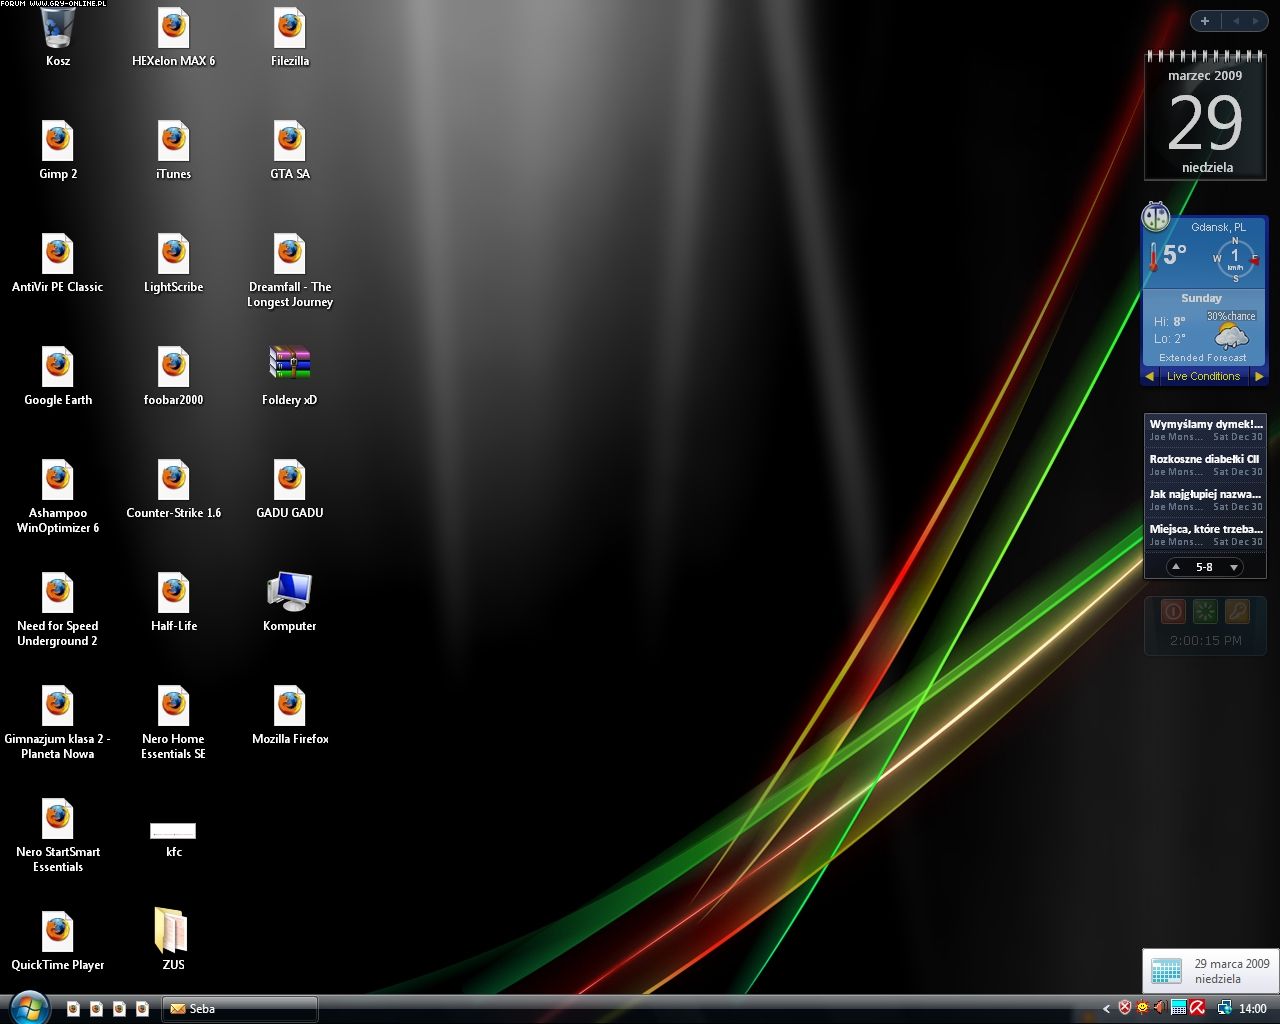Select the GADU GADU desktop icon

(290, 489)
